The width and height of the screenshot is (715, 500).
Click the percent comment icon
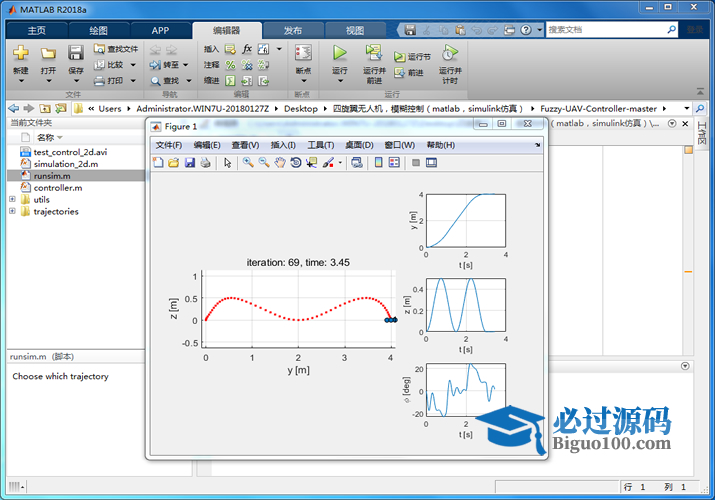point(230,65)
